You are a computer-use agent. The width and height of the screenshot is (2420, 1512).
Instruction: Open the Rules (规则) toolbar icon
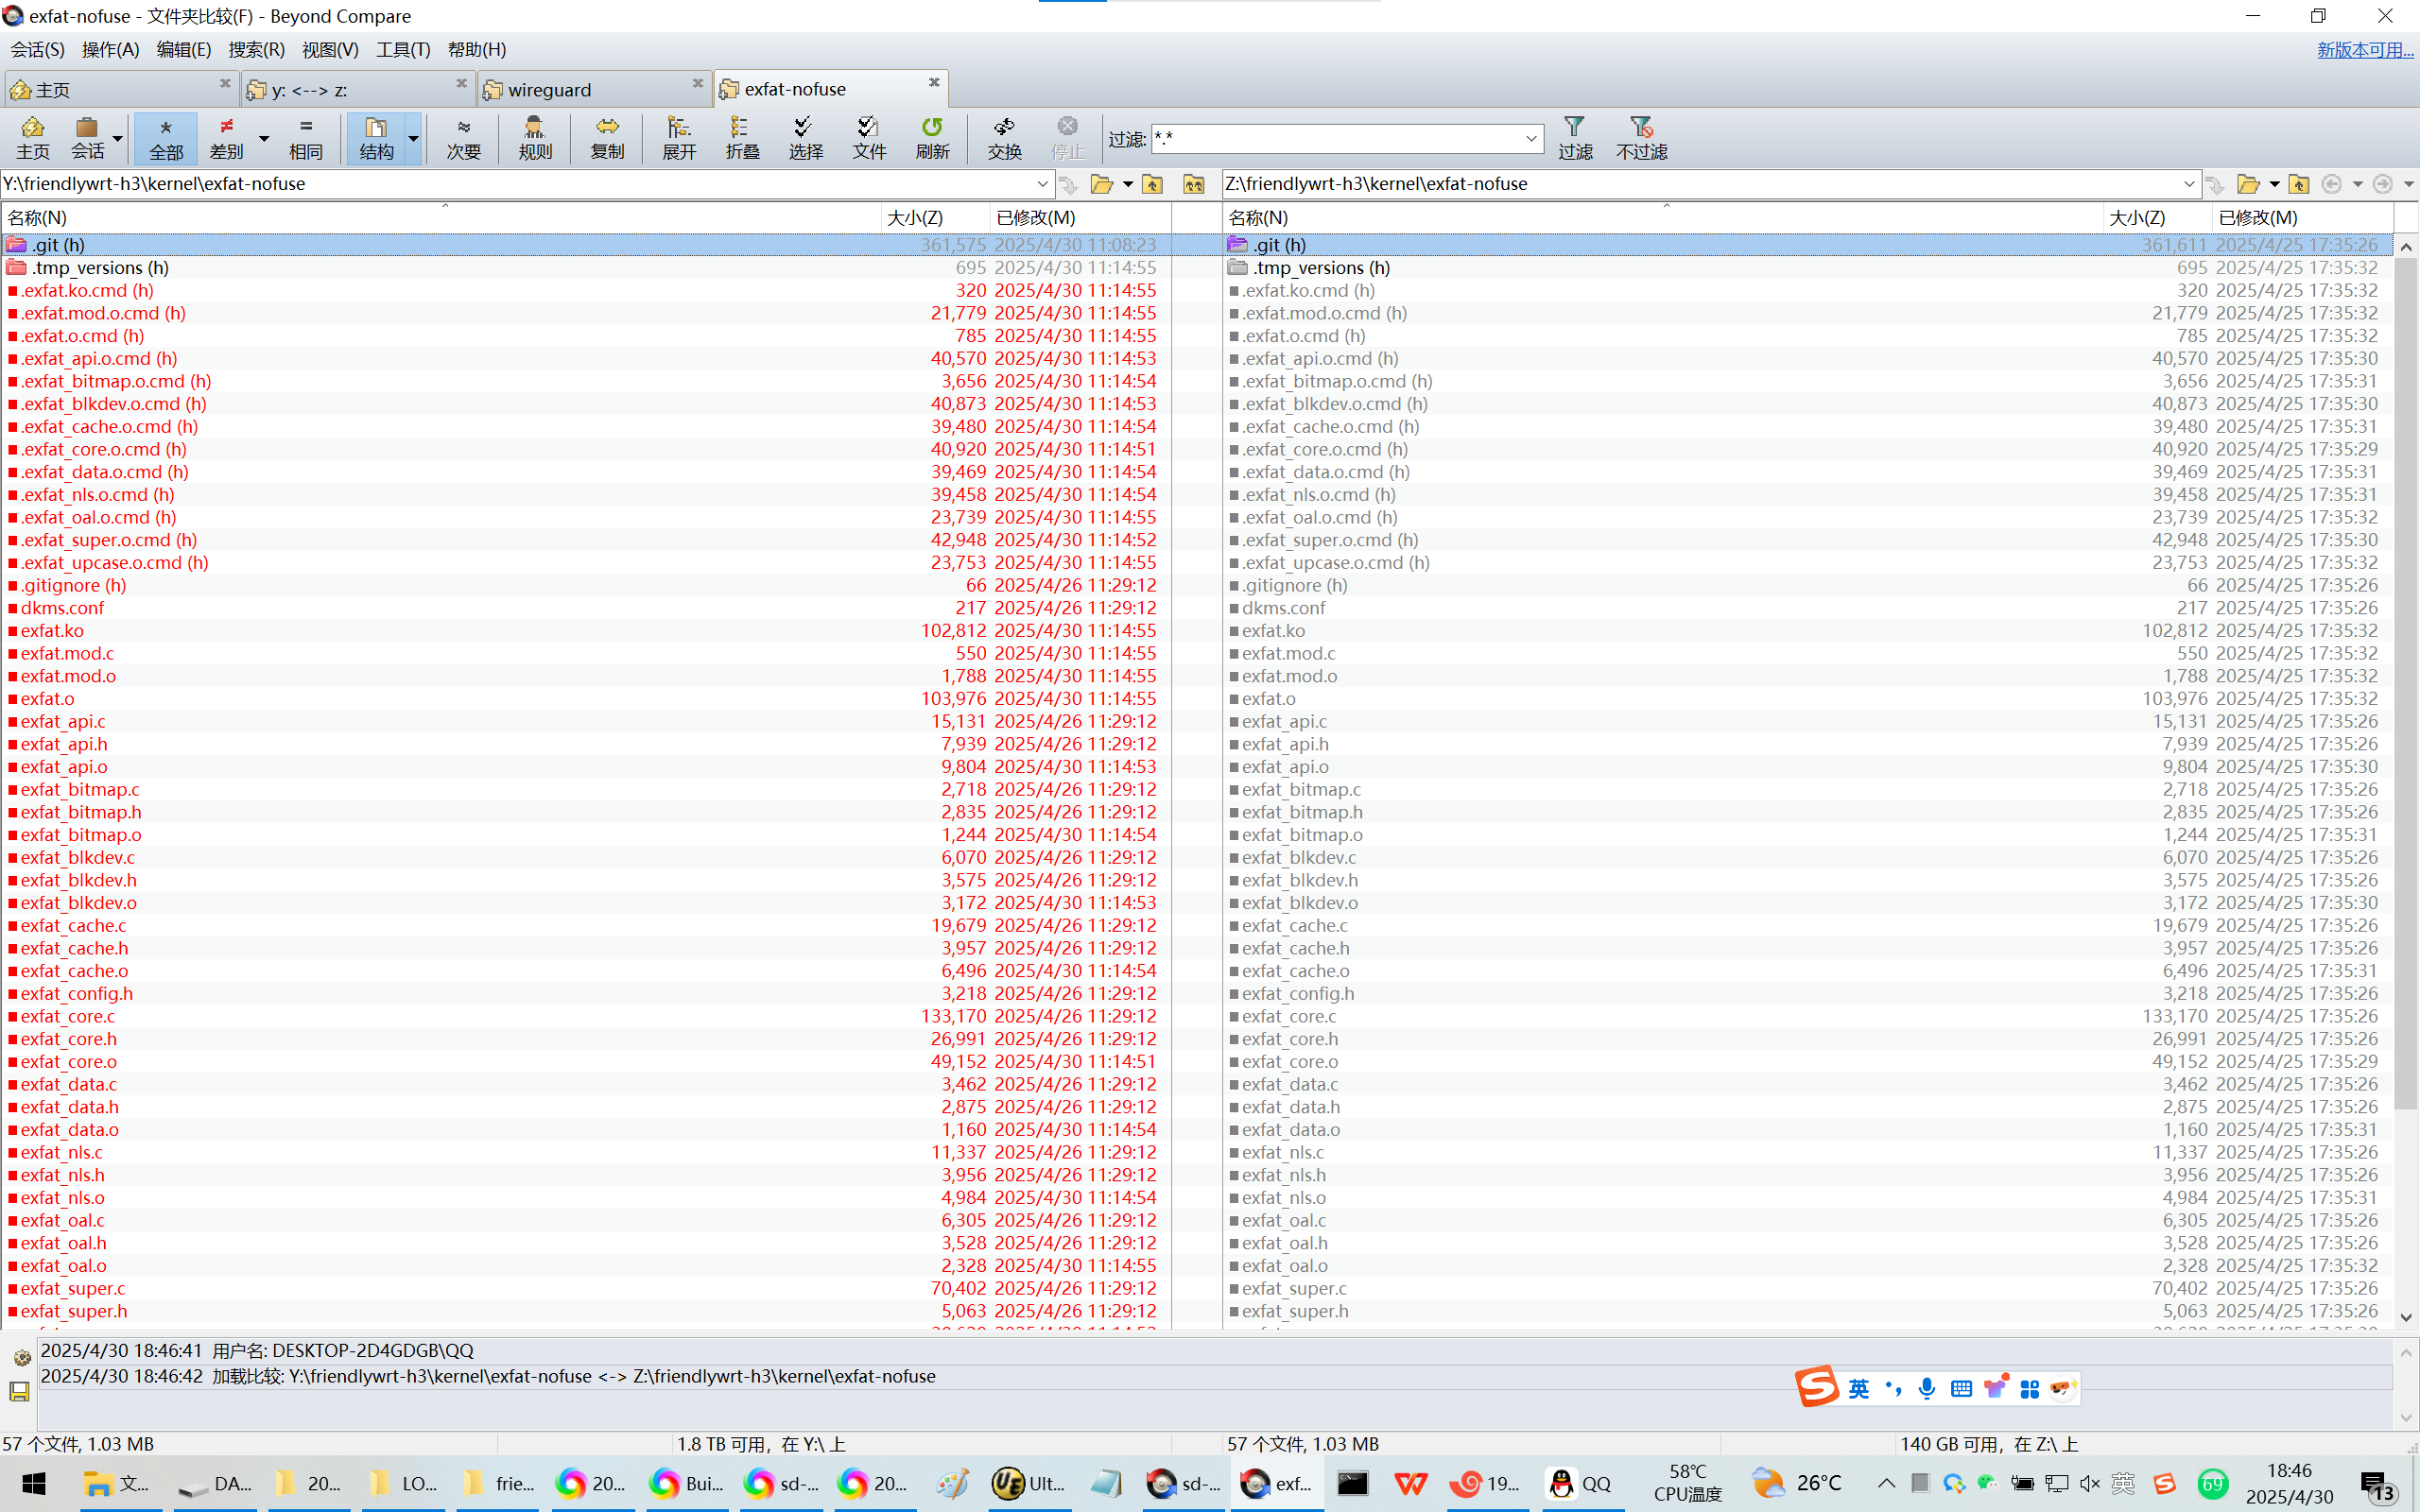click(535, 137)
